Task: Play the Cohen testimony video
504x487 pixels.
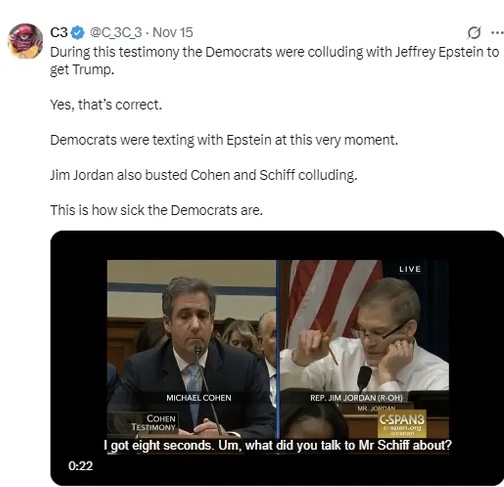Action: 277,358
